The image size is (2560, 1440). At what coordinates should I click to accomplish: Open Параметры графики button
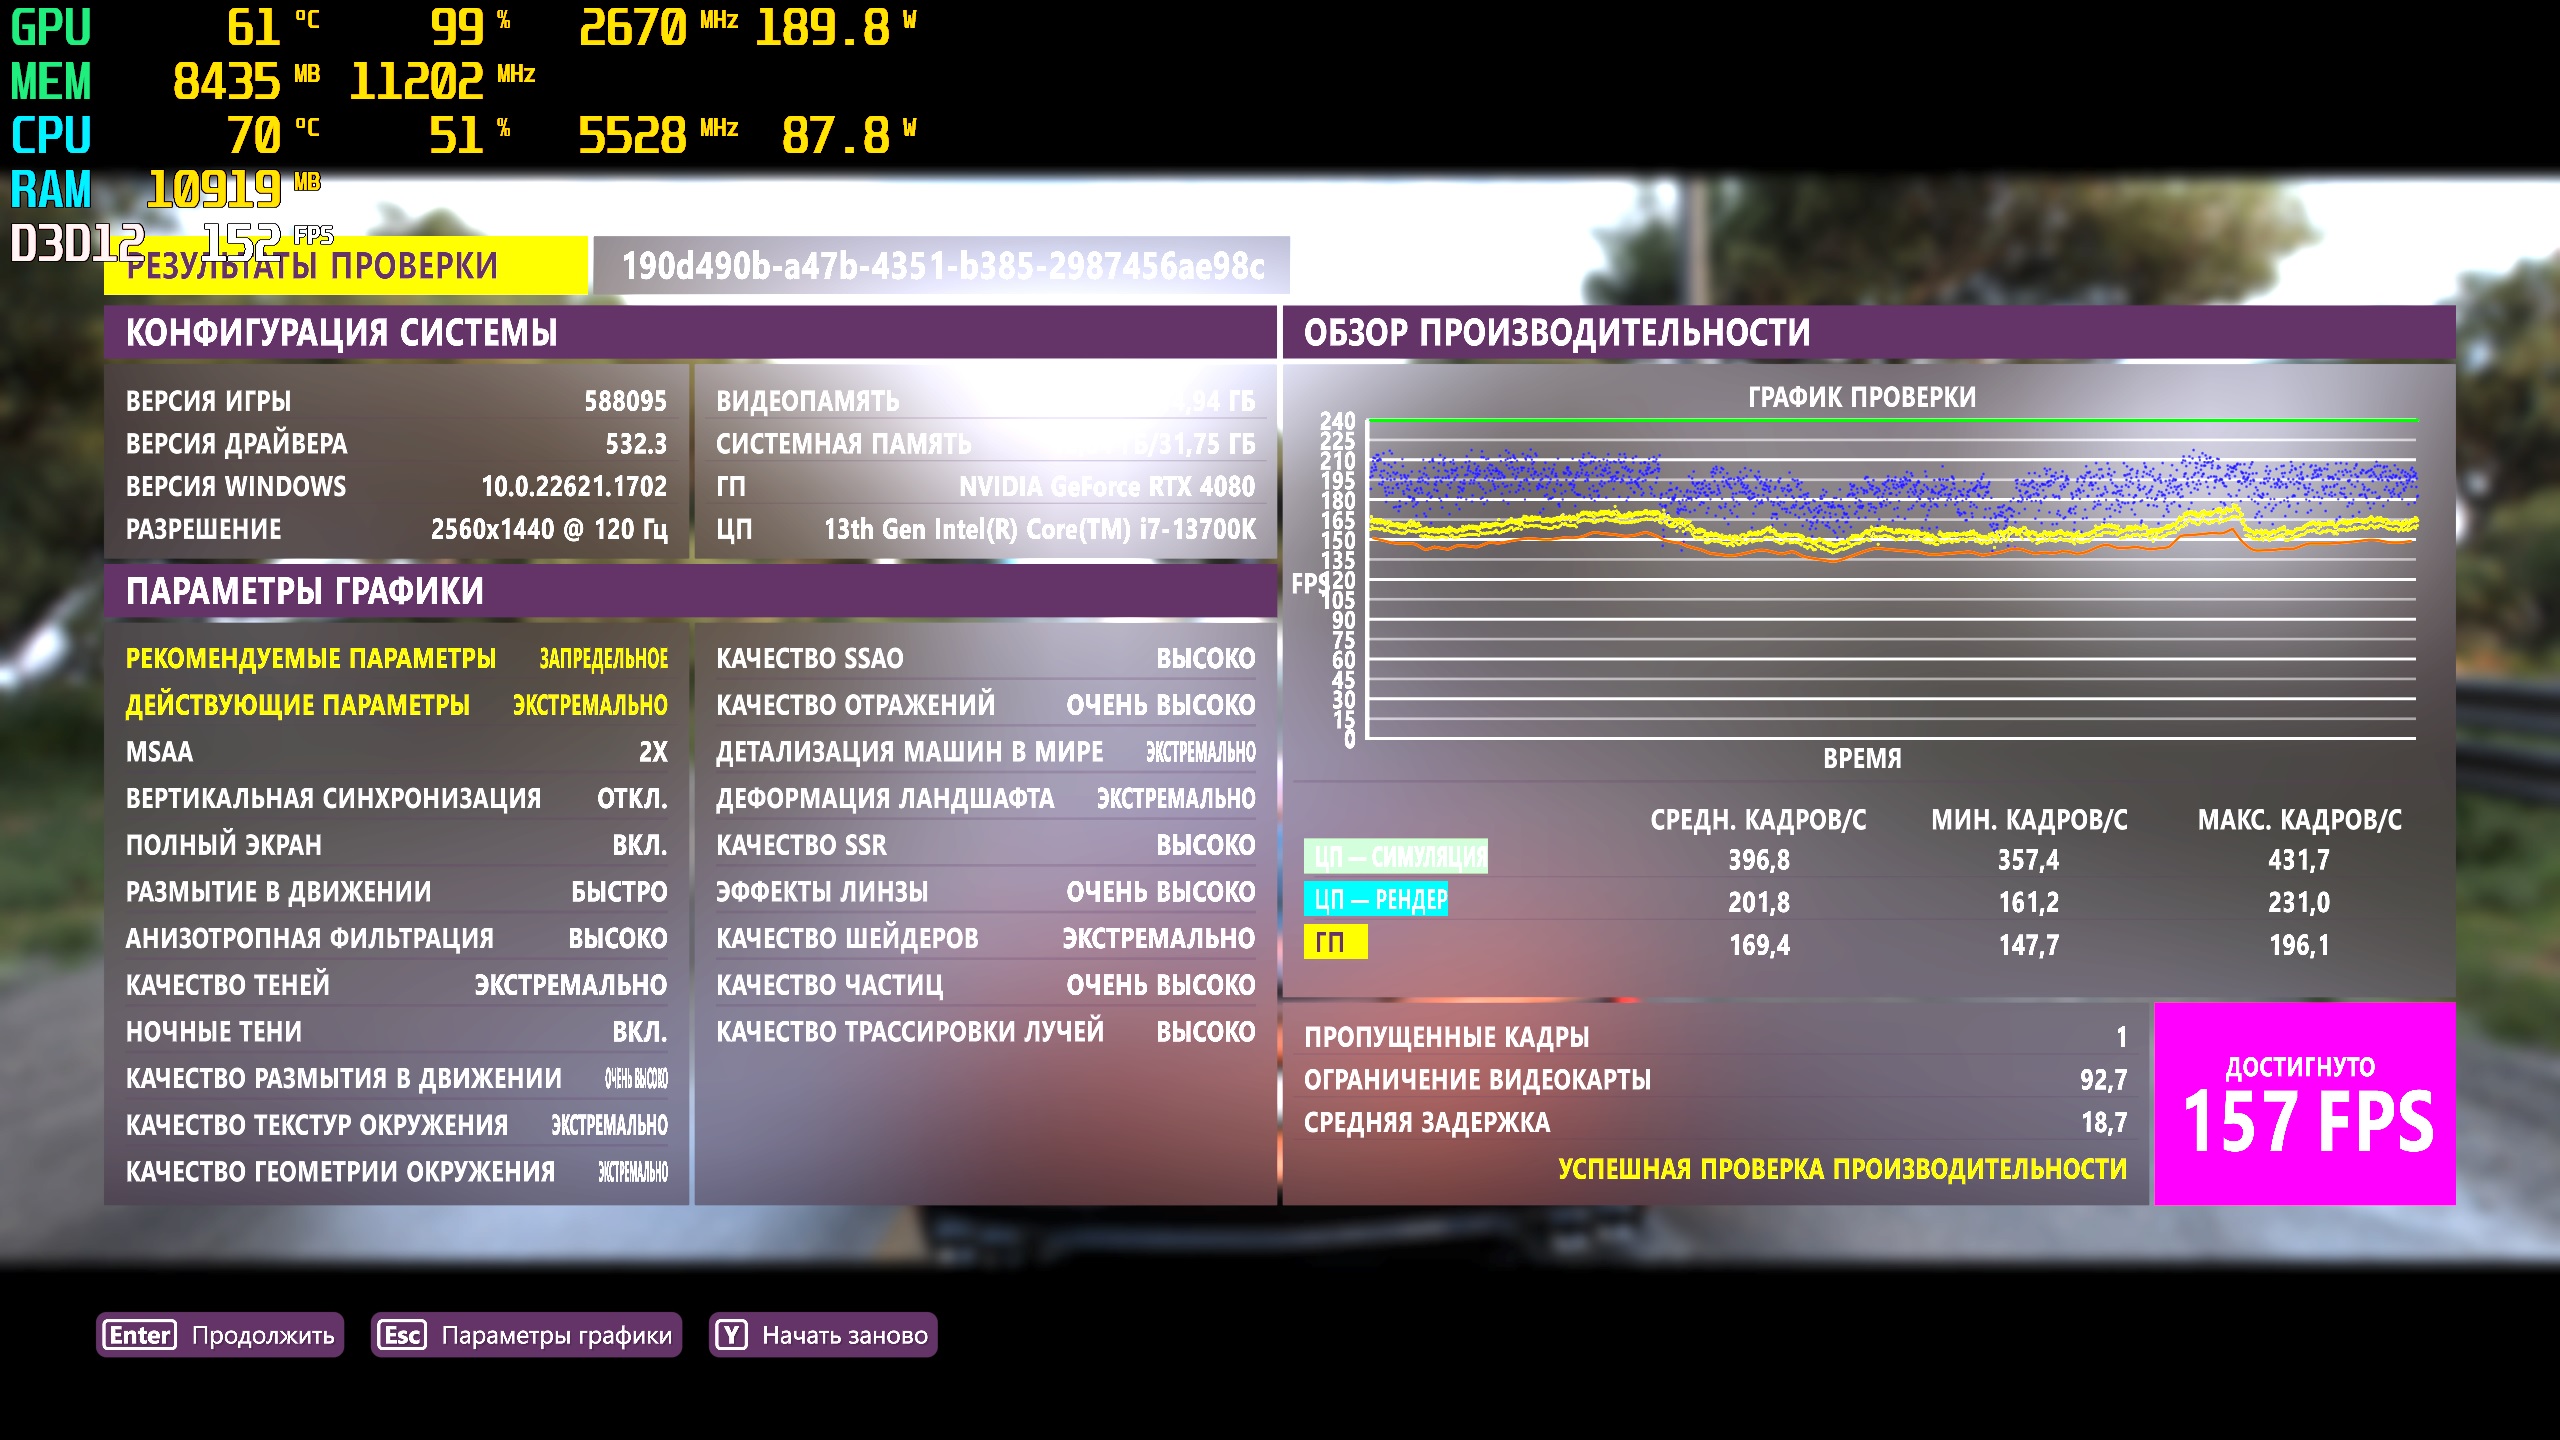(556, 1335)
